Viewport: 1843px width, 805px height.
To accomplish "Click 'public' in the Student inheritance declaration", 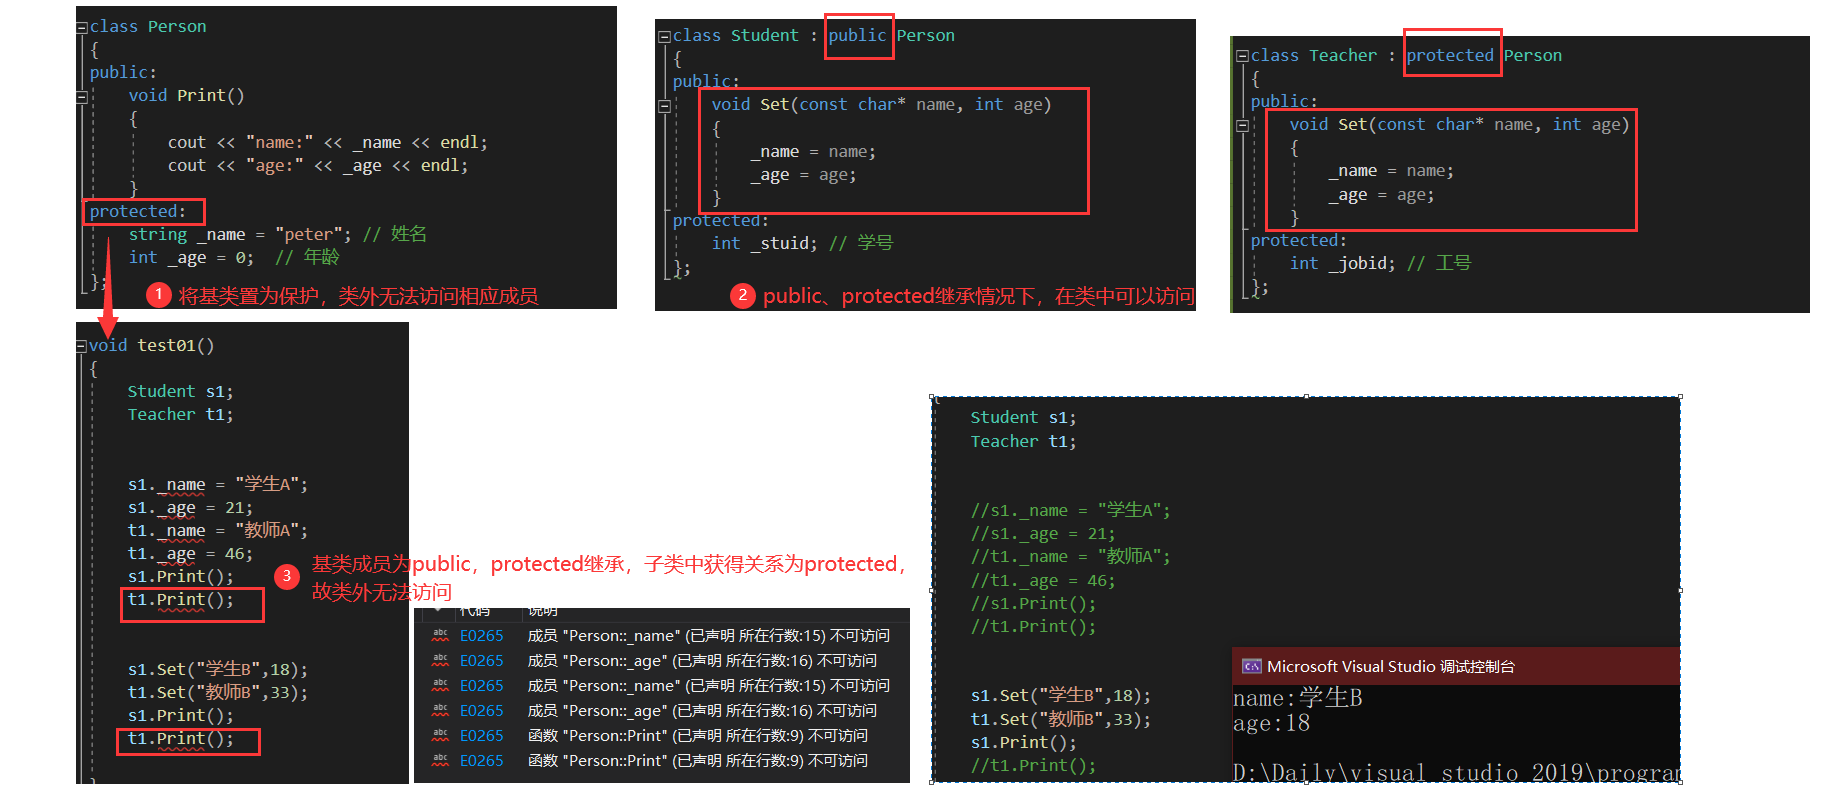I will tap(857, 36).
